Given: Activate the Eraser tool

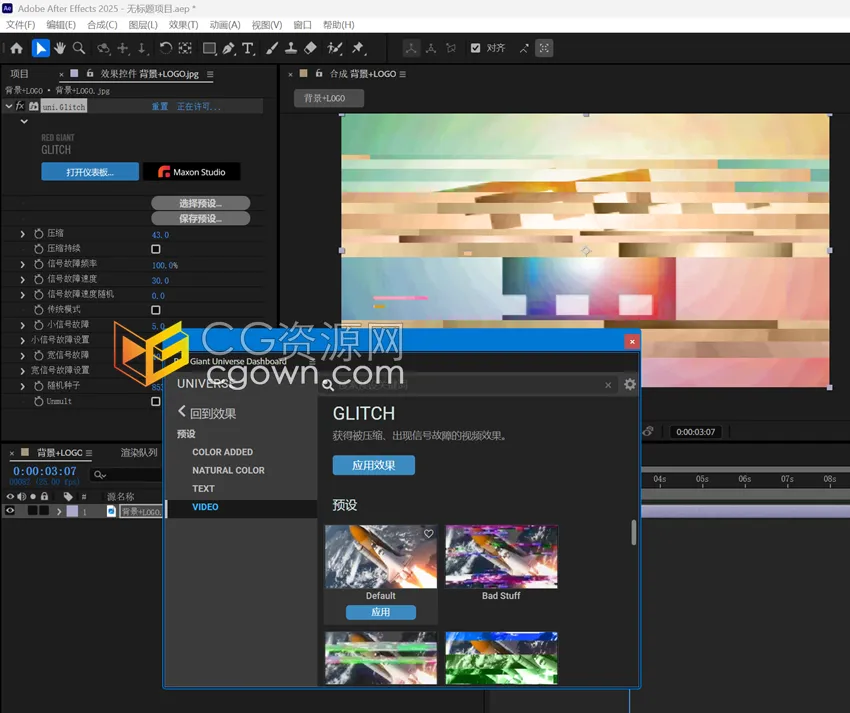Looking at the screenshot, I should (310, 48).
